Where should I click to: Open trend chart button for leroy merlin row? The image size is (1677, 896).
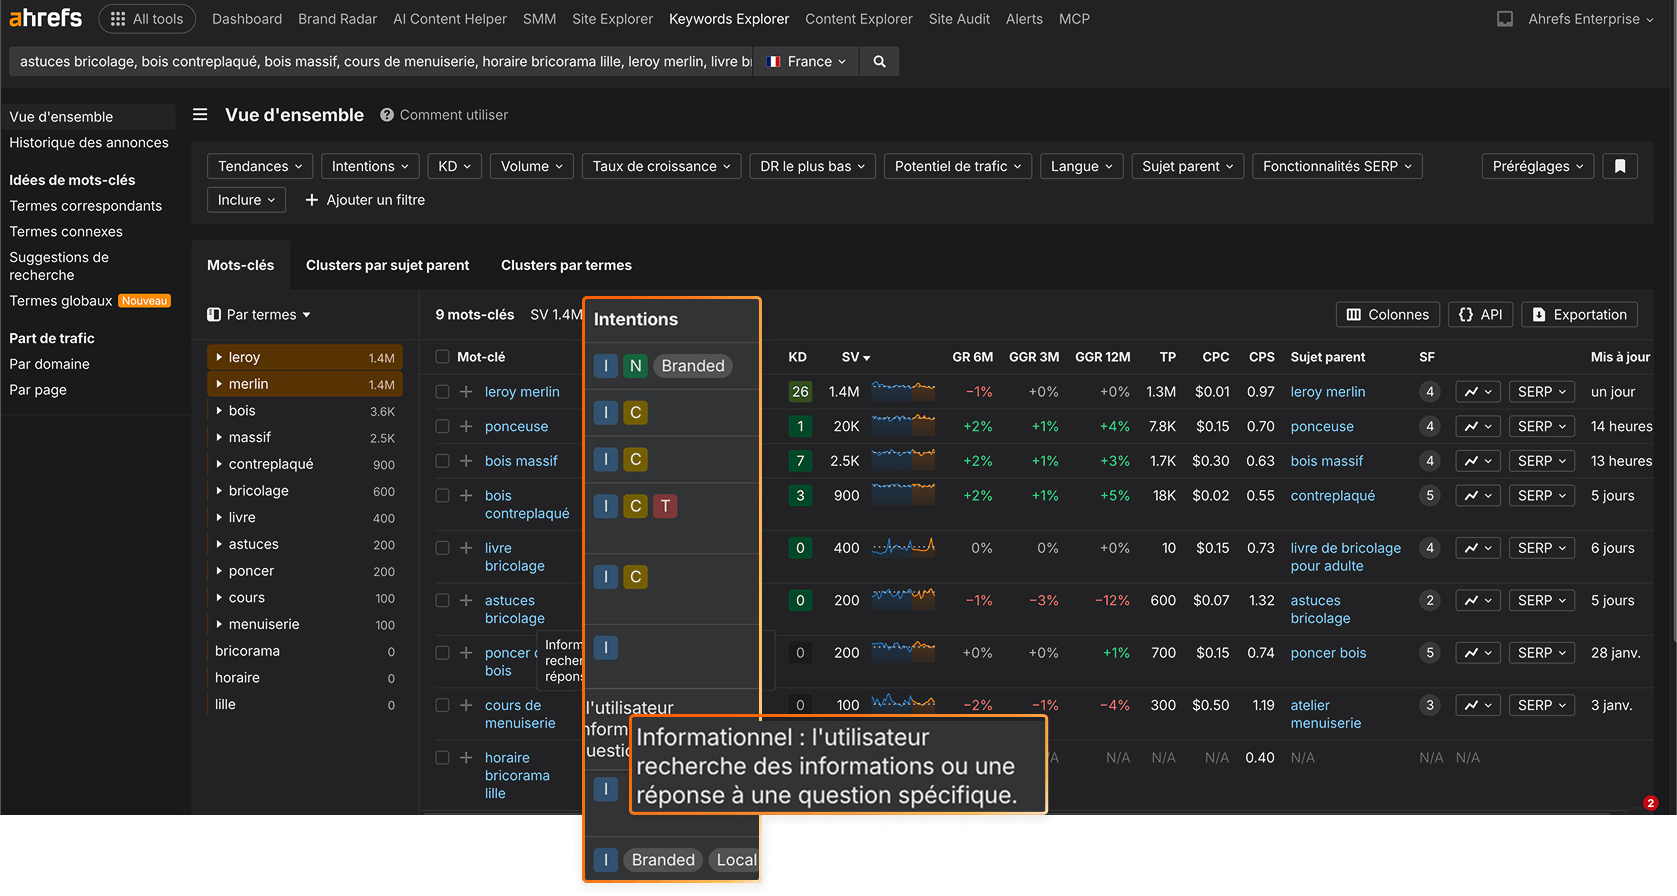(1478, 392)
